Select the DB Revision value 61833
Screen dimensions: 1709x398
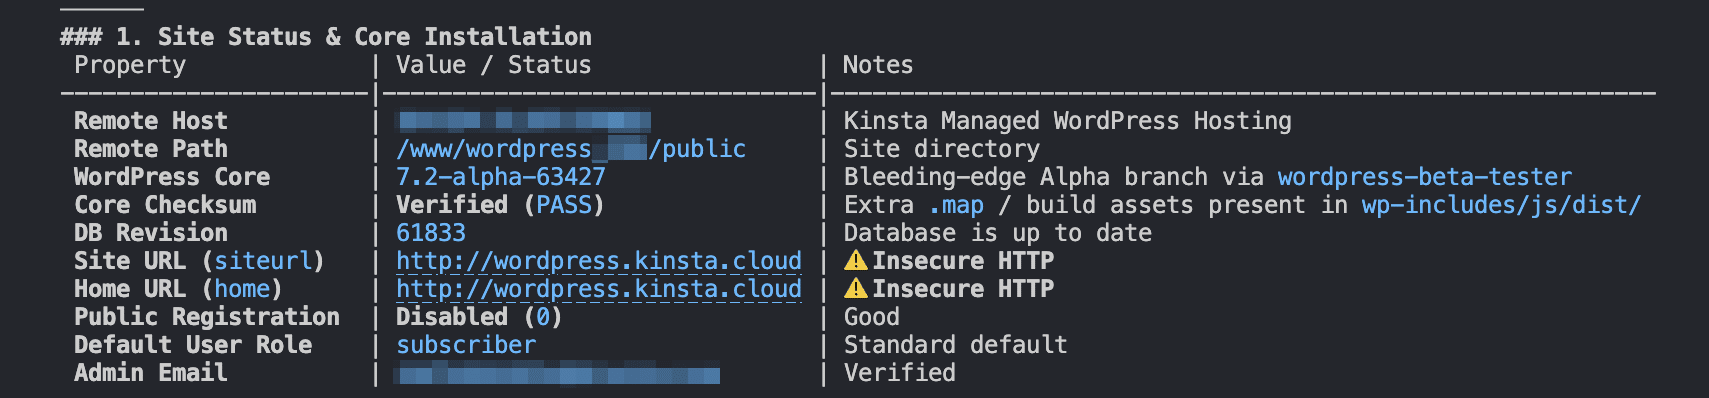(x=431, y=233)
